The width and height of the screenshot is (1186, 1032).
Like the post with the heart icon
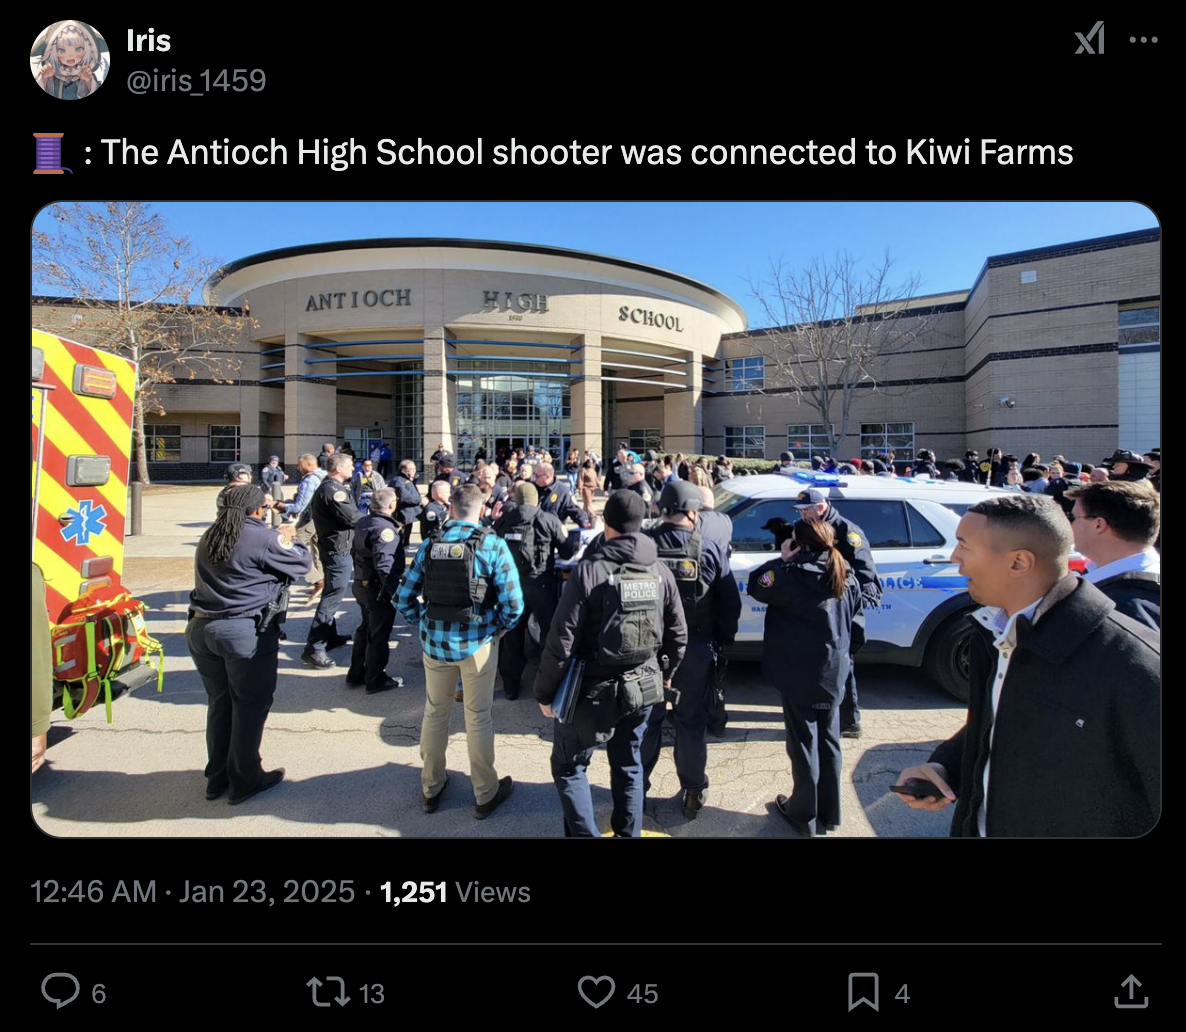(x=596, y=992)
